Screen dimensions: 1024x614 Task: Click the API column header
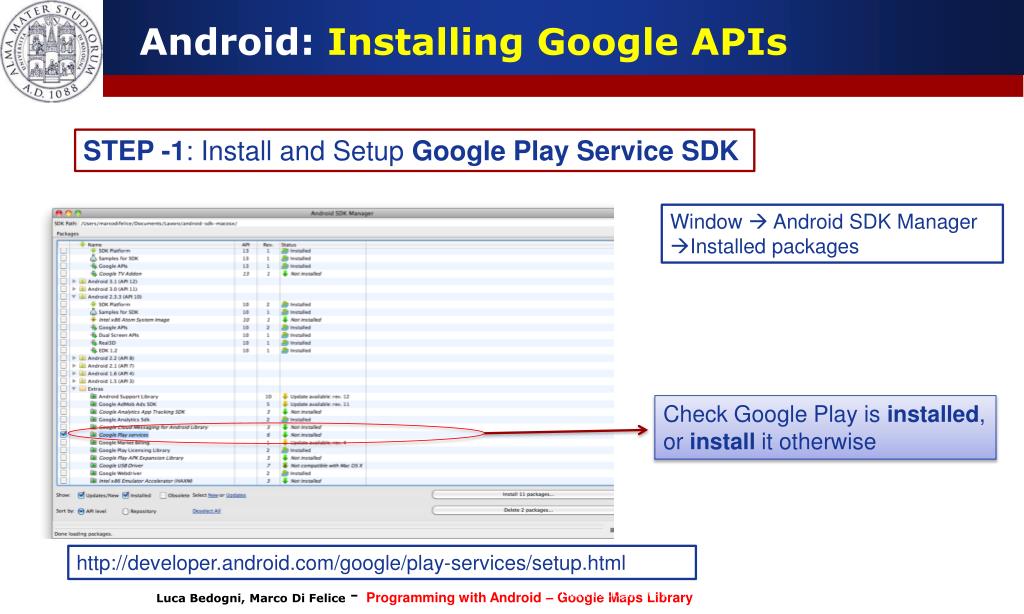[246, 244]
